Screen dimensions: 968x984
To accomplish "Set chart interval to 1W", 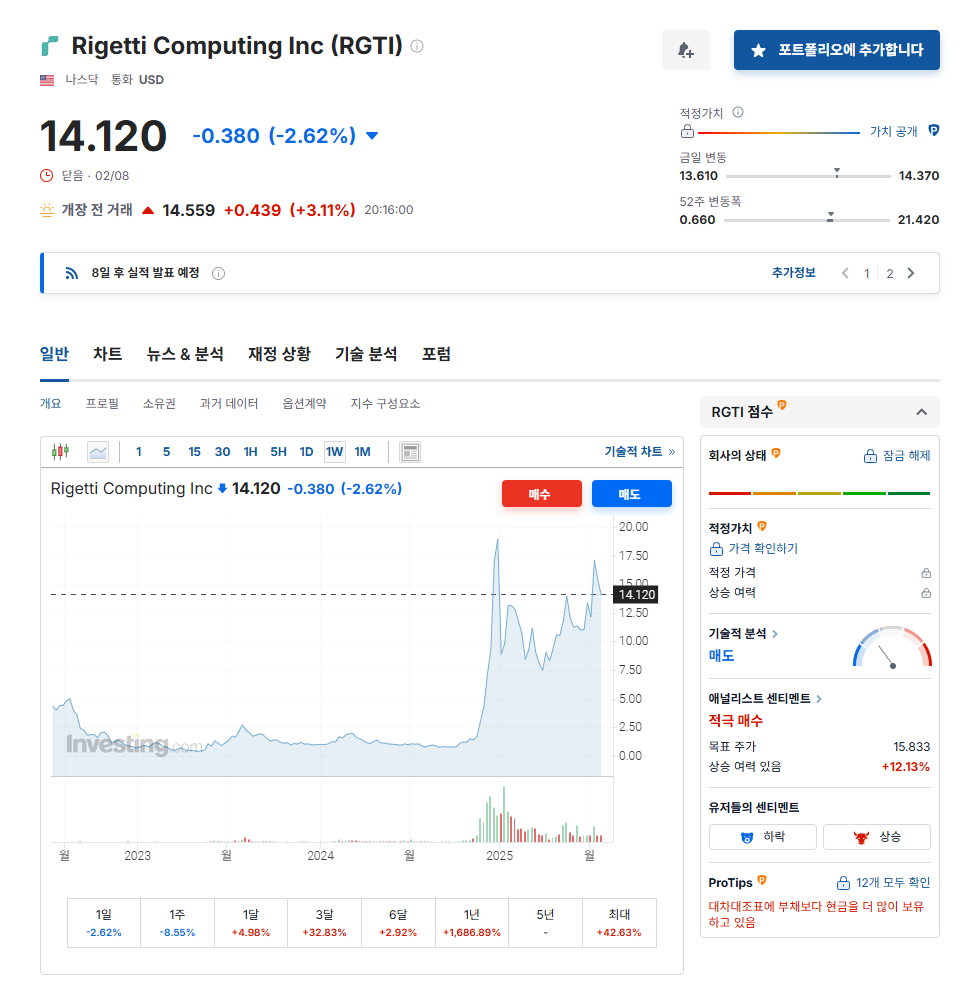I will pyautogui.click(x=334, y=452).
